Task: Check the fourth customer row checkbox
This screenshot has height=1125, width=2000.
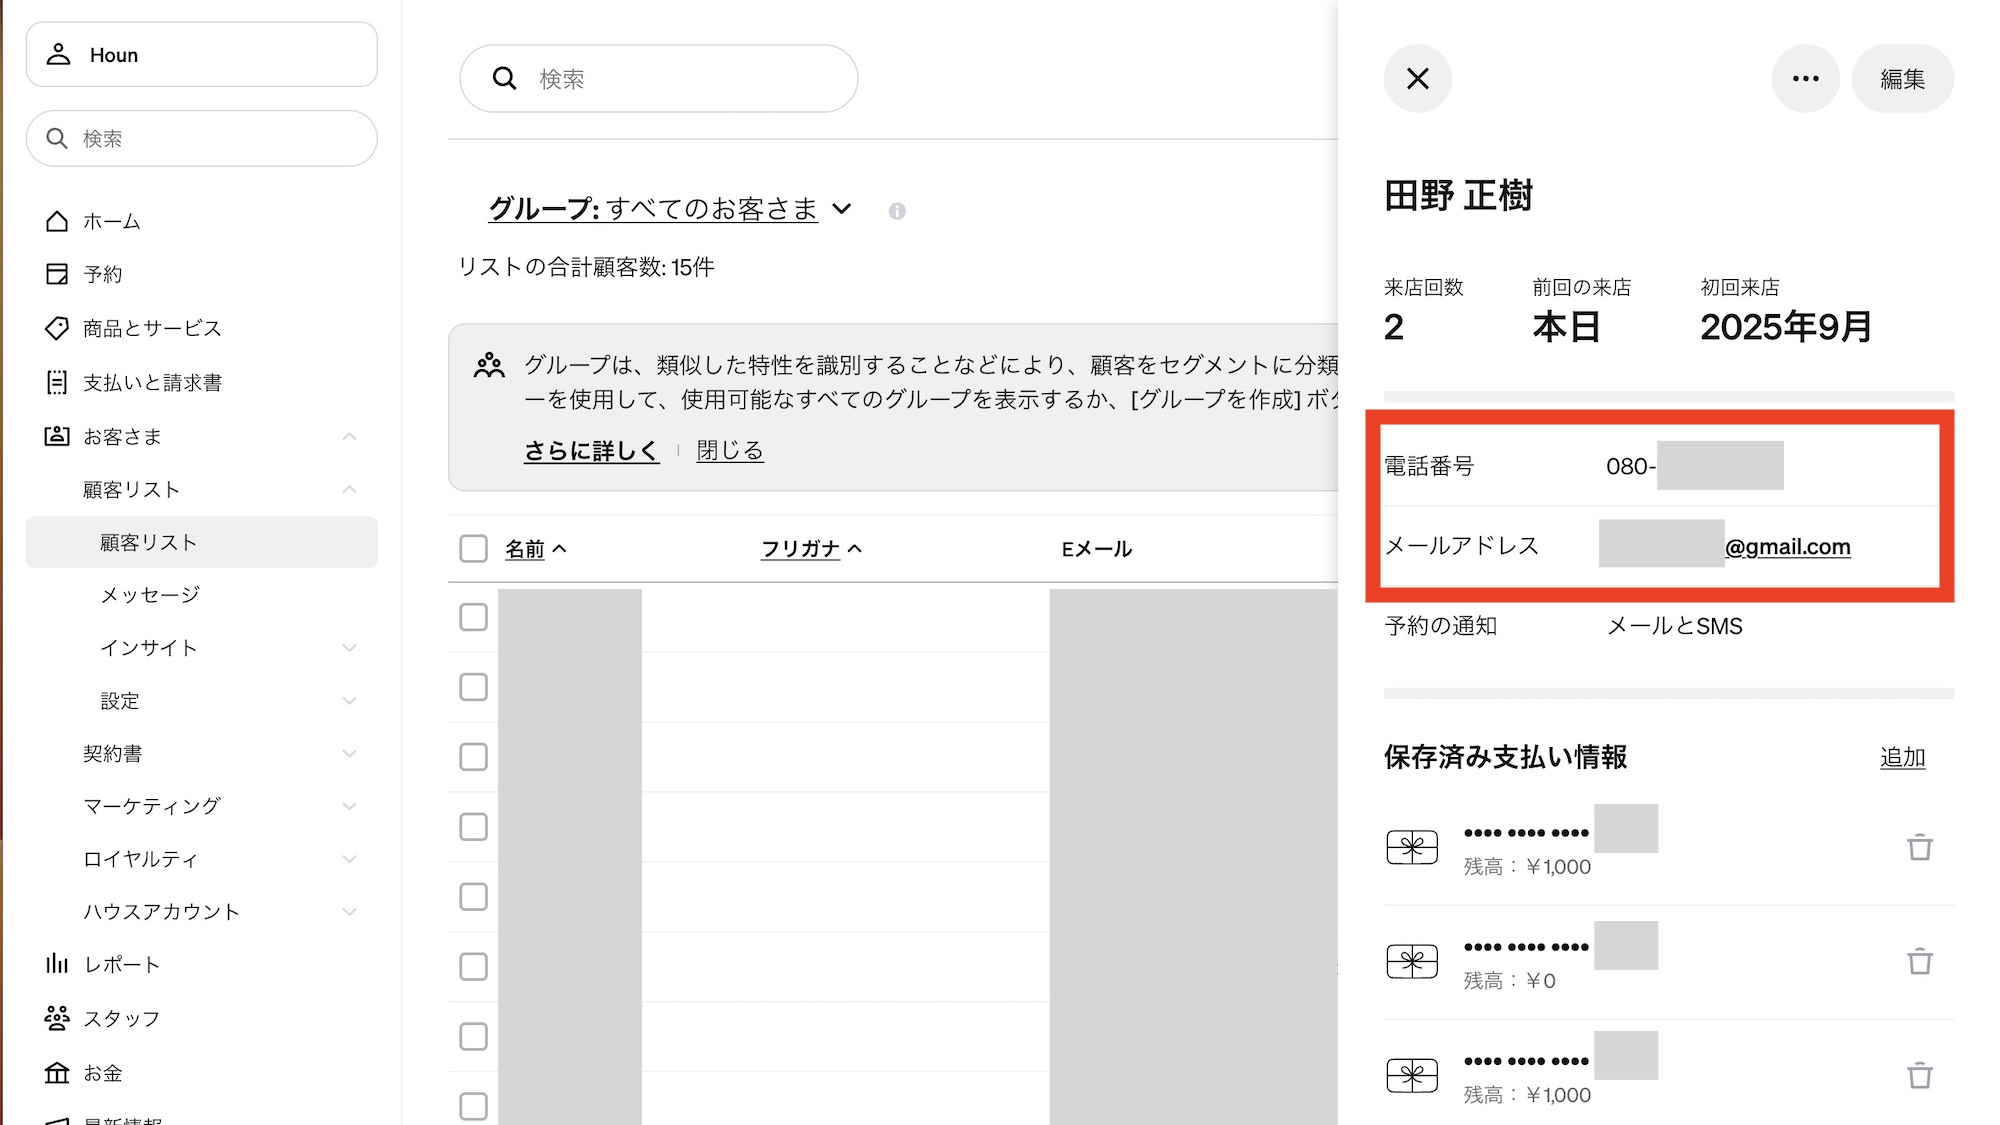Action: click(473, 827)
